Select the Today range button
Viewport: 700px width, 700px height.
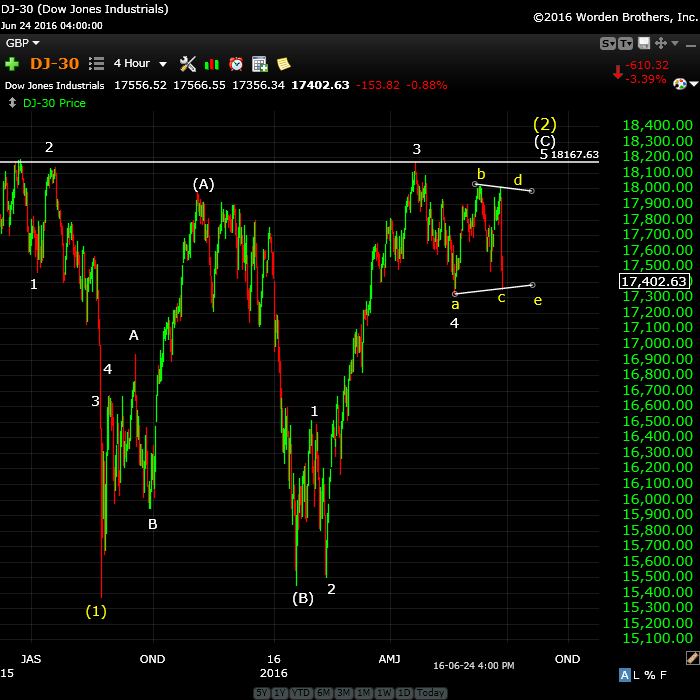pos(430,693)
